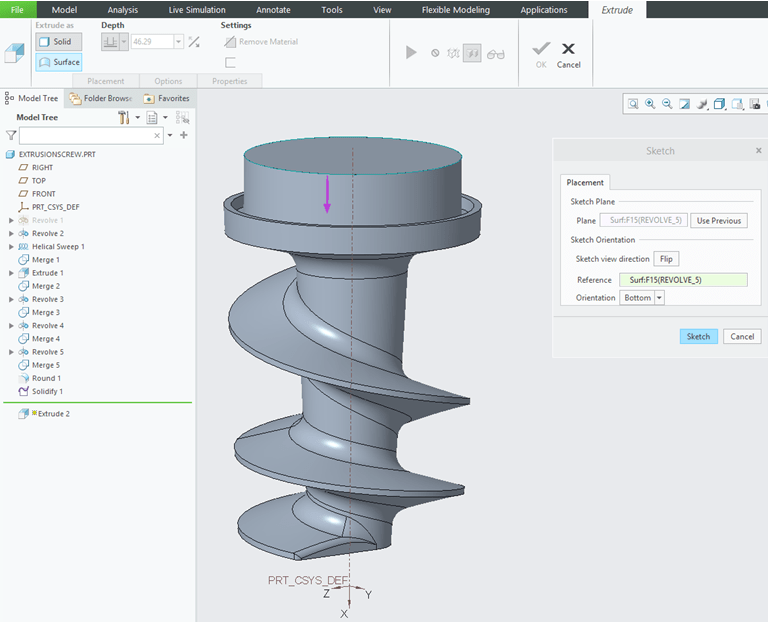This screenshot has height=622, width=768.
Task: Click the model tree search field
Action: tap(90, 135)
